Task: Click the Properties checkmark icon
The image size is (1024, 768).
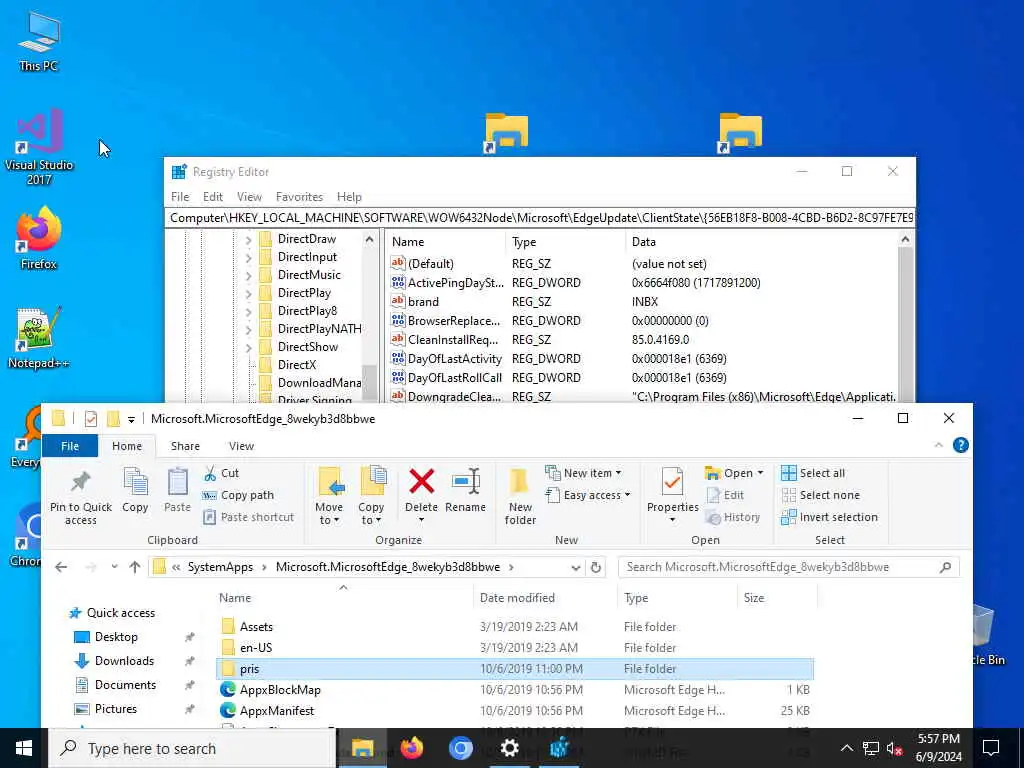Action: pos(672,483)
